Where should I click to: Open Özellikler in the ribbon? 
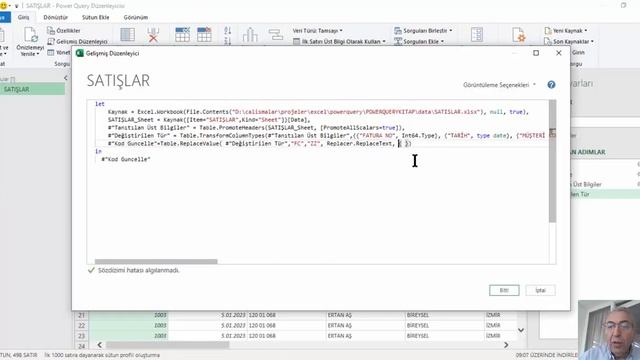(x=64, y=31)
